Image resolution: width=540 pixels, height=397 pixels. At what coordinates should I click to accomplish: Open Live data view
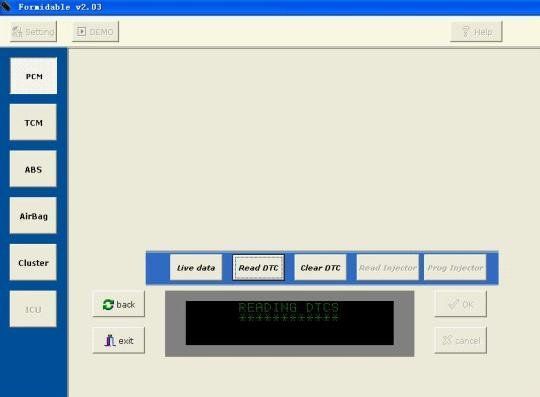(196, 268)
